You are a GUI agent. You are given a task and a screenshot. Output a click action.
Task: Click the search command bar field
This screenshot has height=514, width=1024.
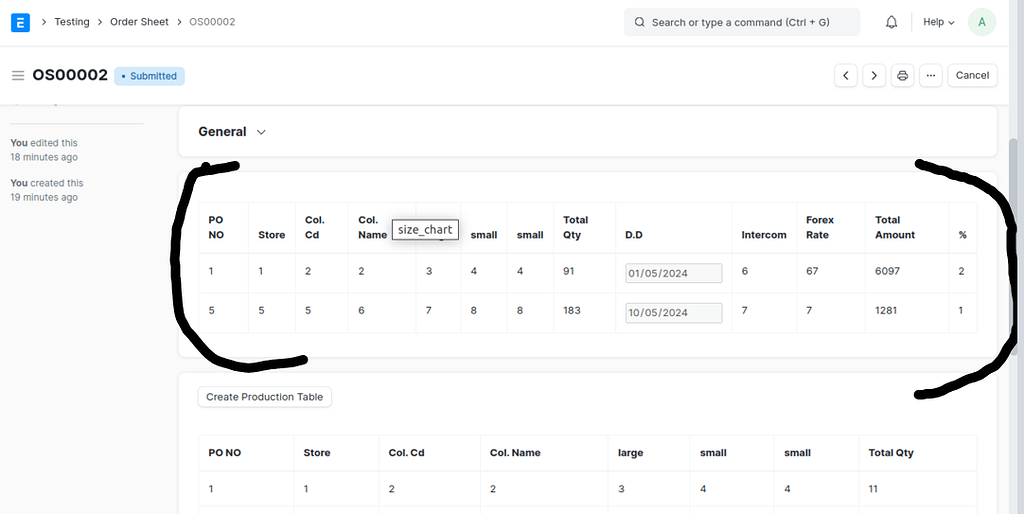click(x=742, y=22)
